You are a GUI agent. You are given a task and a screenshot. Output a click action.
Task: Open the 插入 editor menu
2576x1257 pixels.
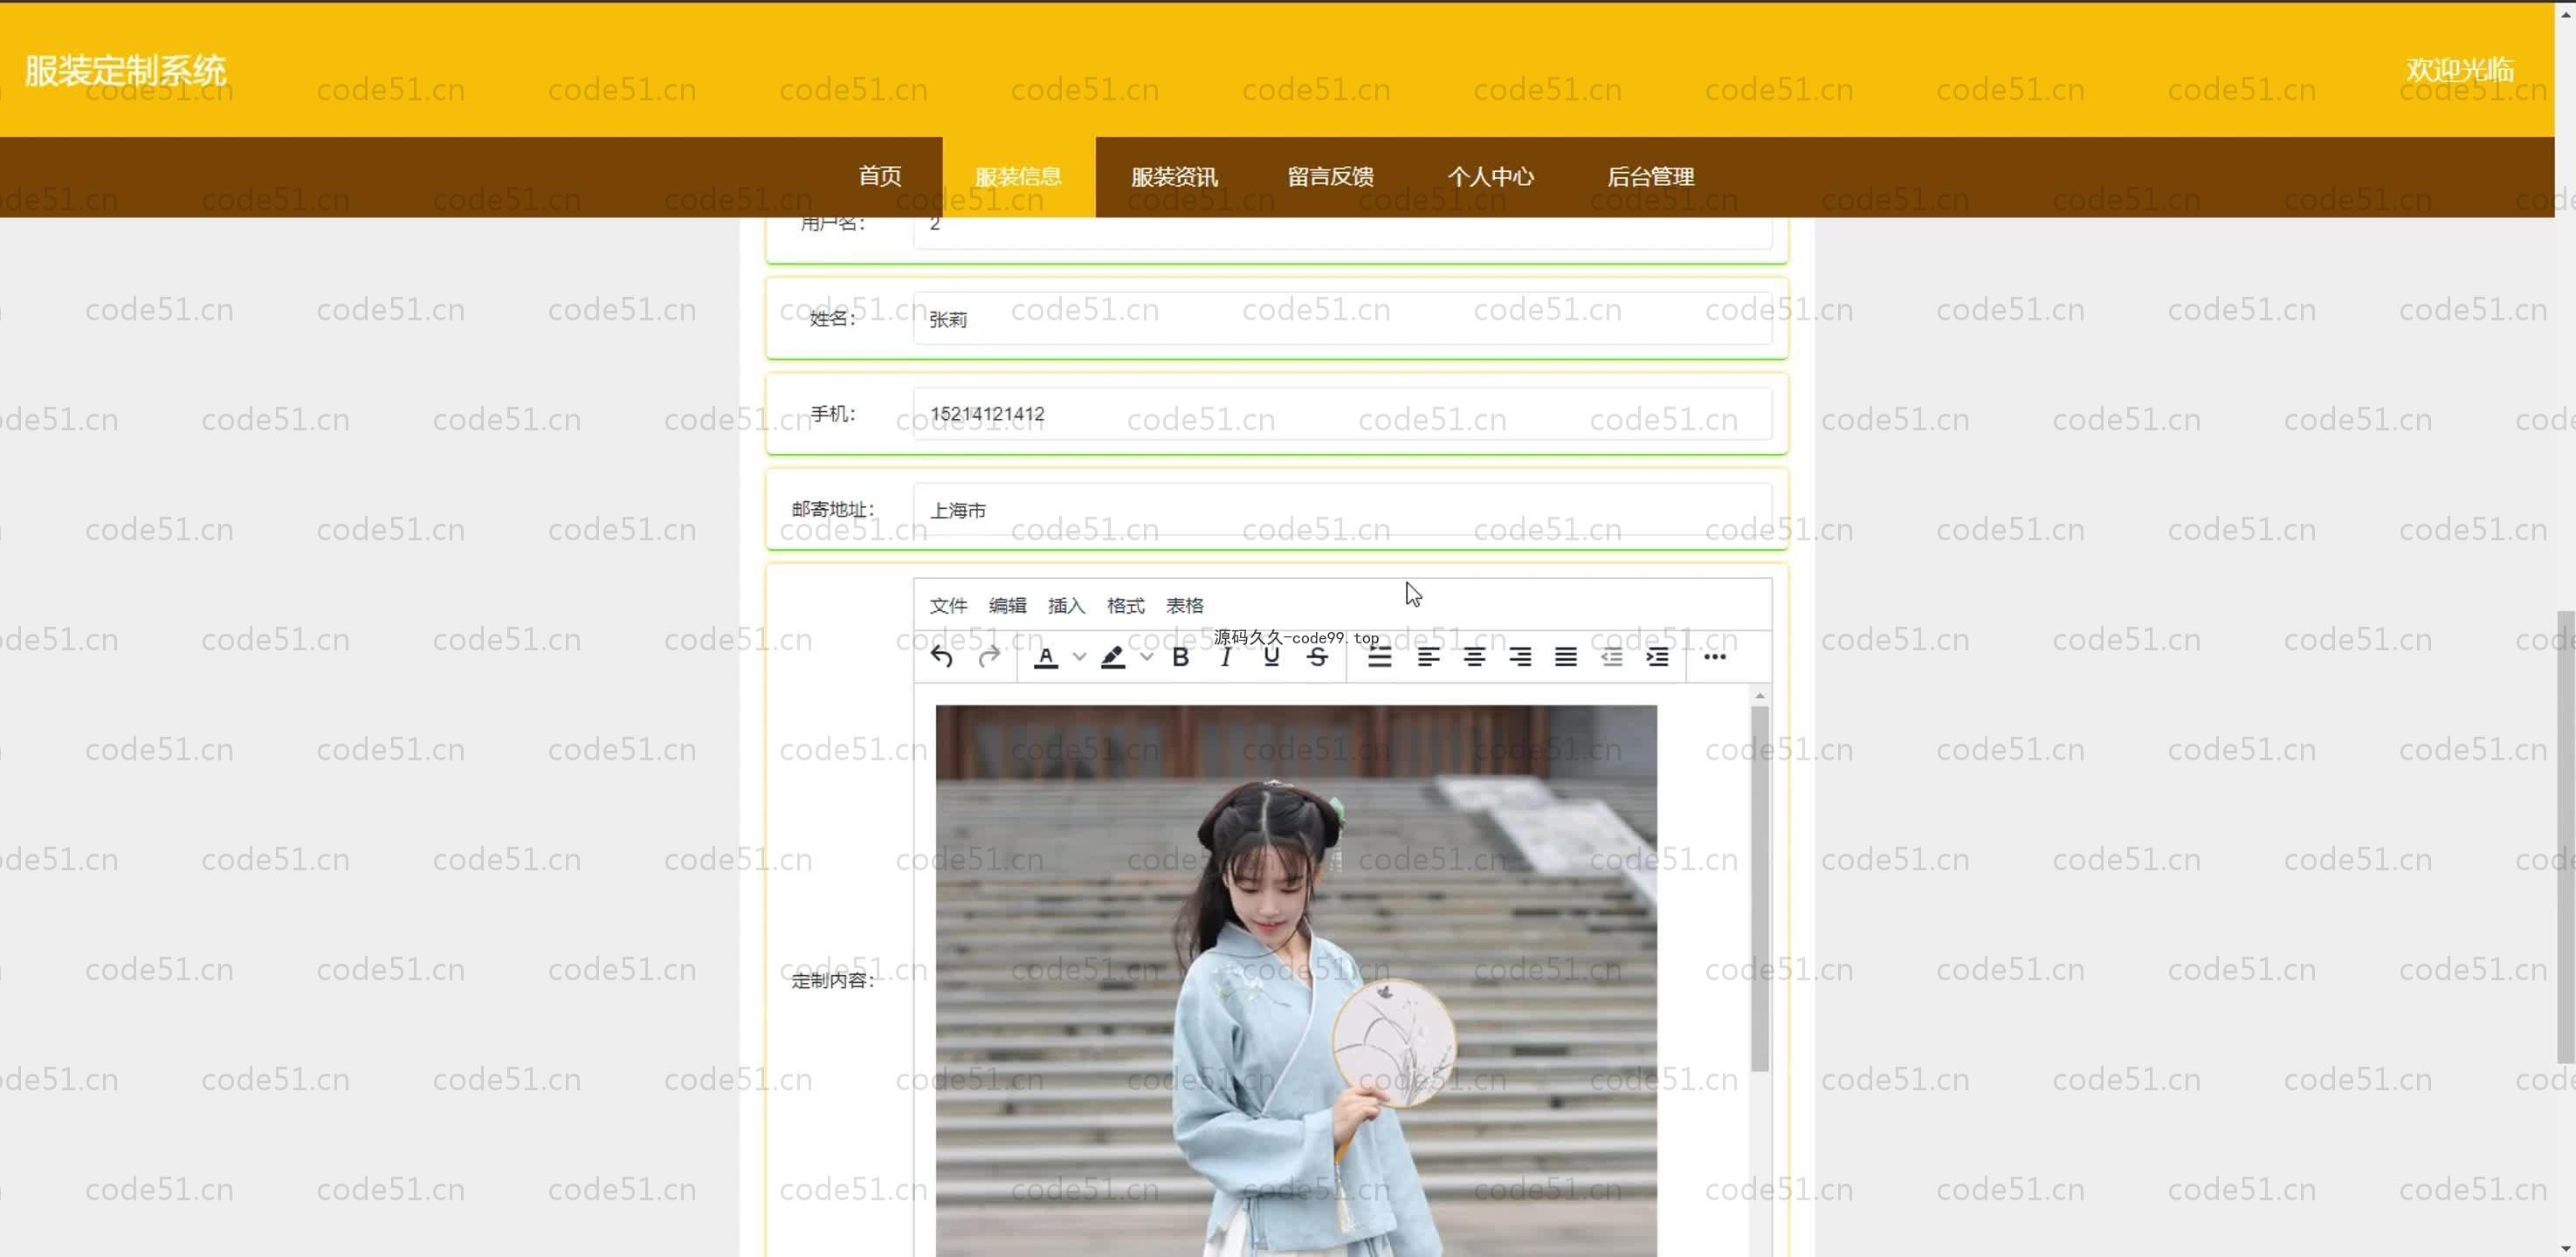coord(1066,606)
